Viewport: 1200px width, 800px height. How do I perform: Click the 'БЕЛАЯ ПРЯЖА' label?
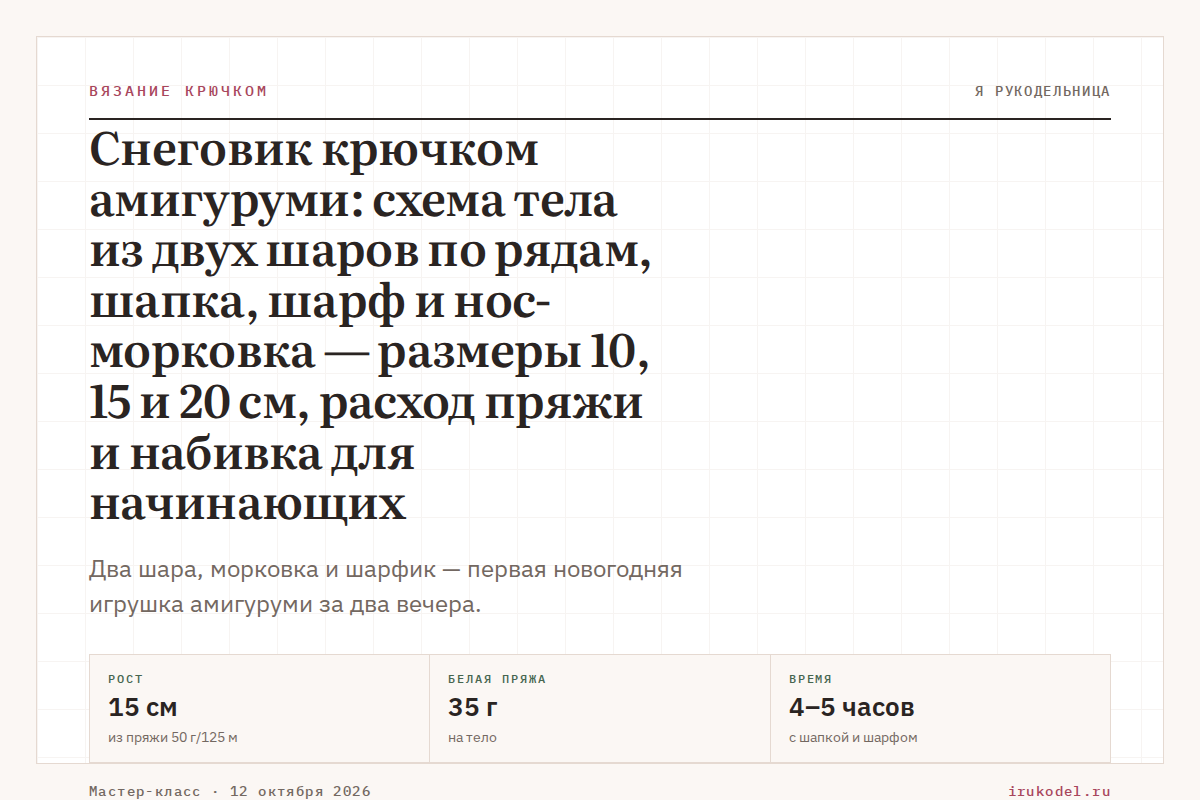point(497,679)
